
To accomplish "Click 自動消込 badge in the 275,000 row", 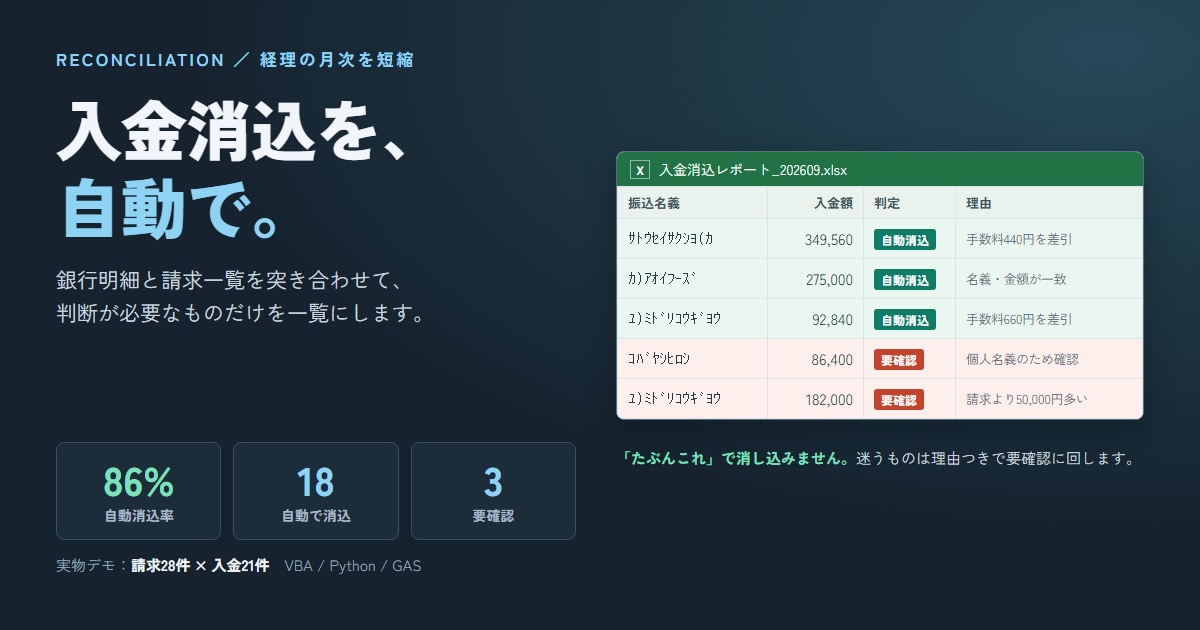I will coord(905,280).
